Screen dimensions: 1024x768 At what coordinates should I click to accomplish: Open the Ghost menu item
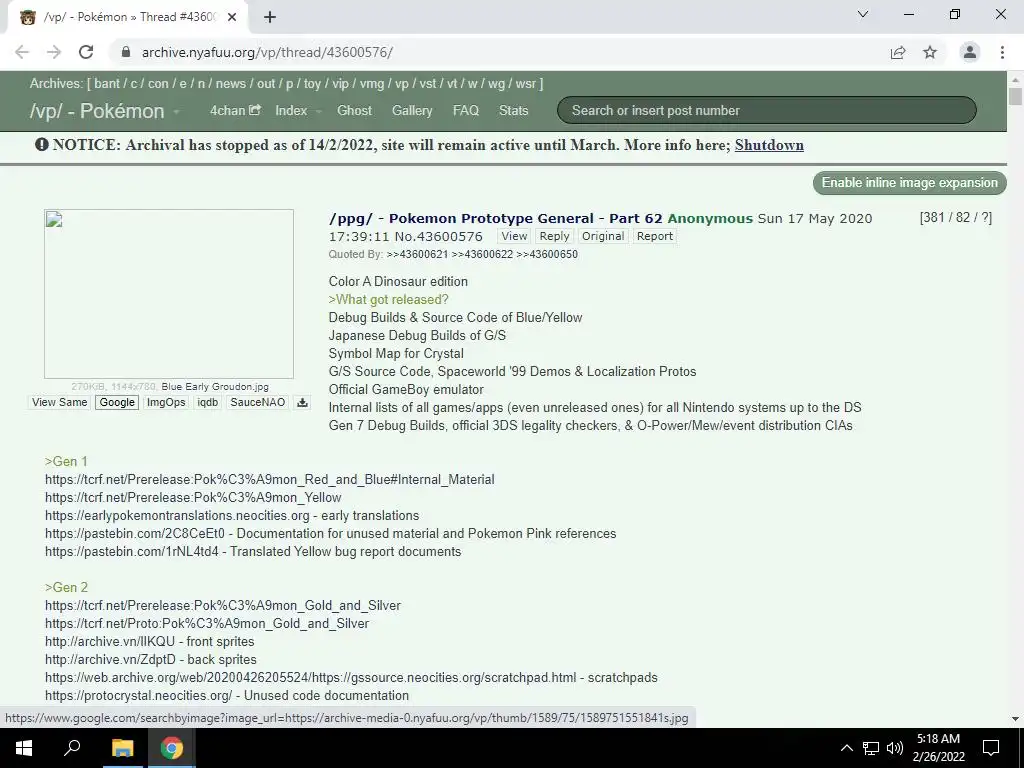click(x=354, y=110)
